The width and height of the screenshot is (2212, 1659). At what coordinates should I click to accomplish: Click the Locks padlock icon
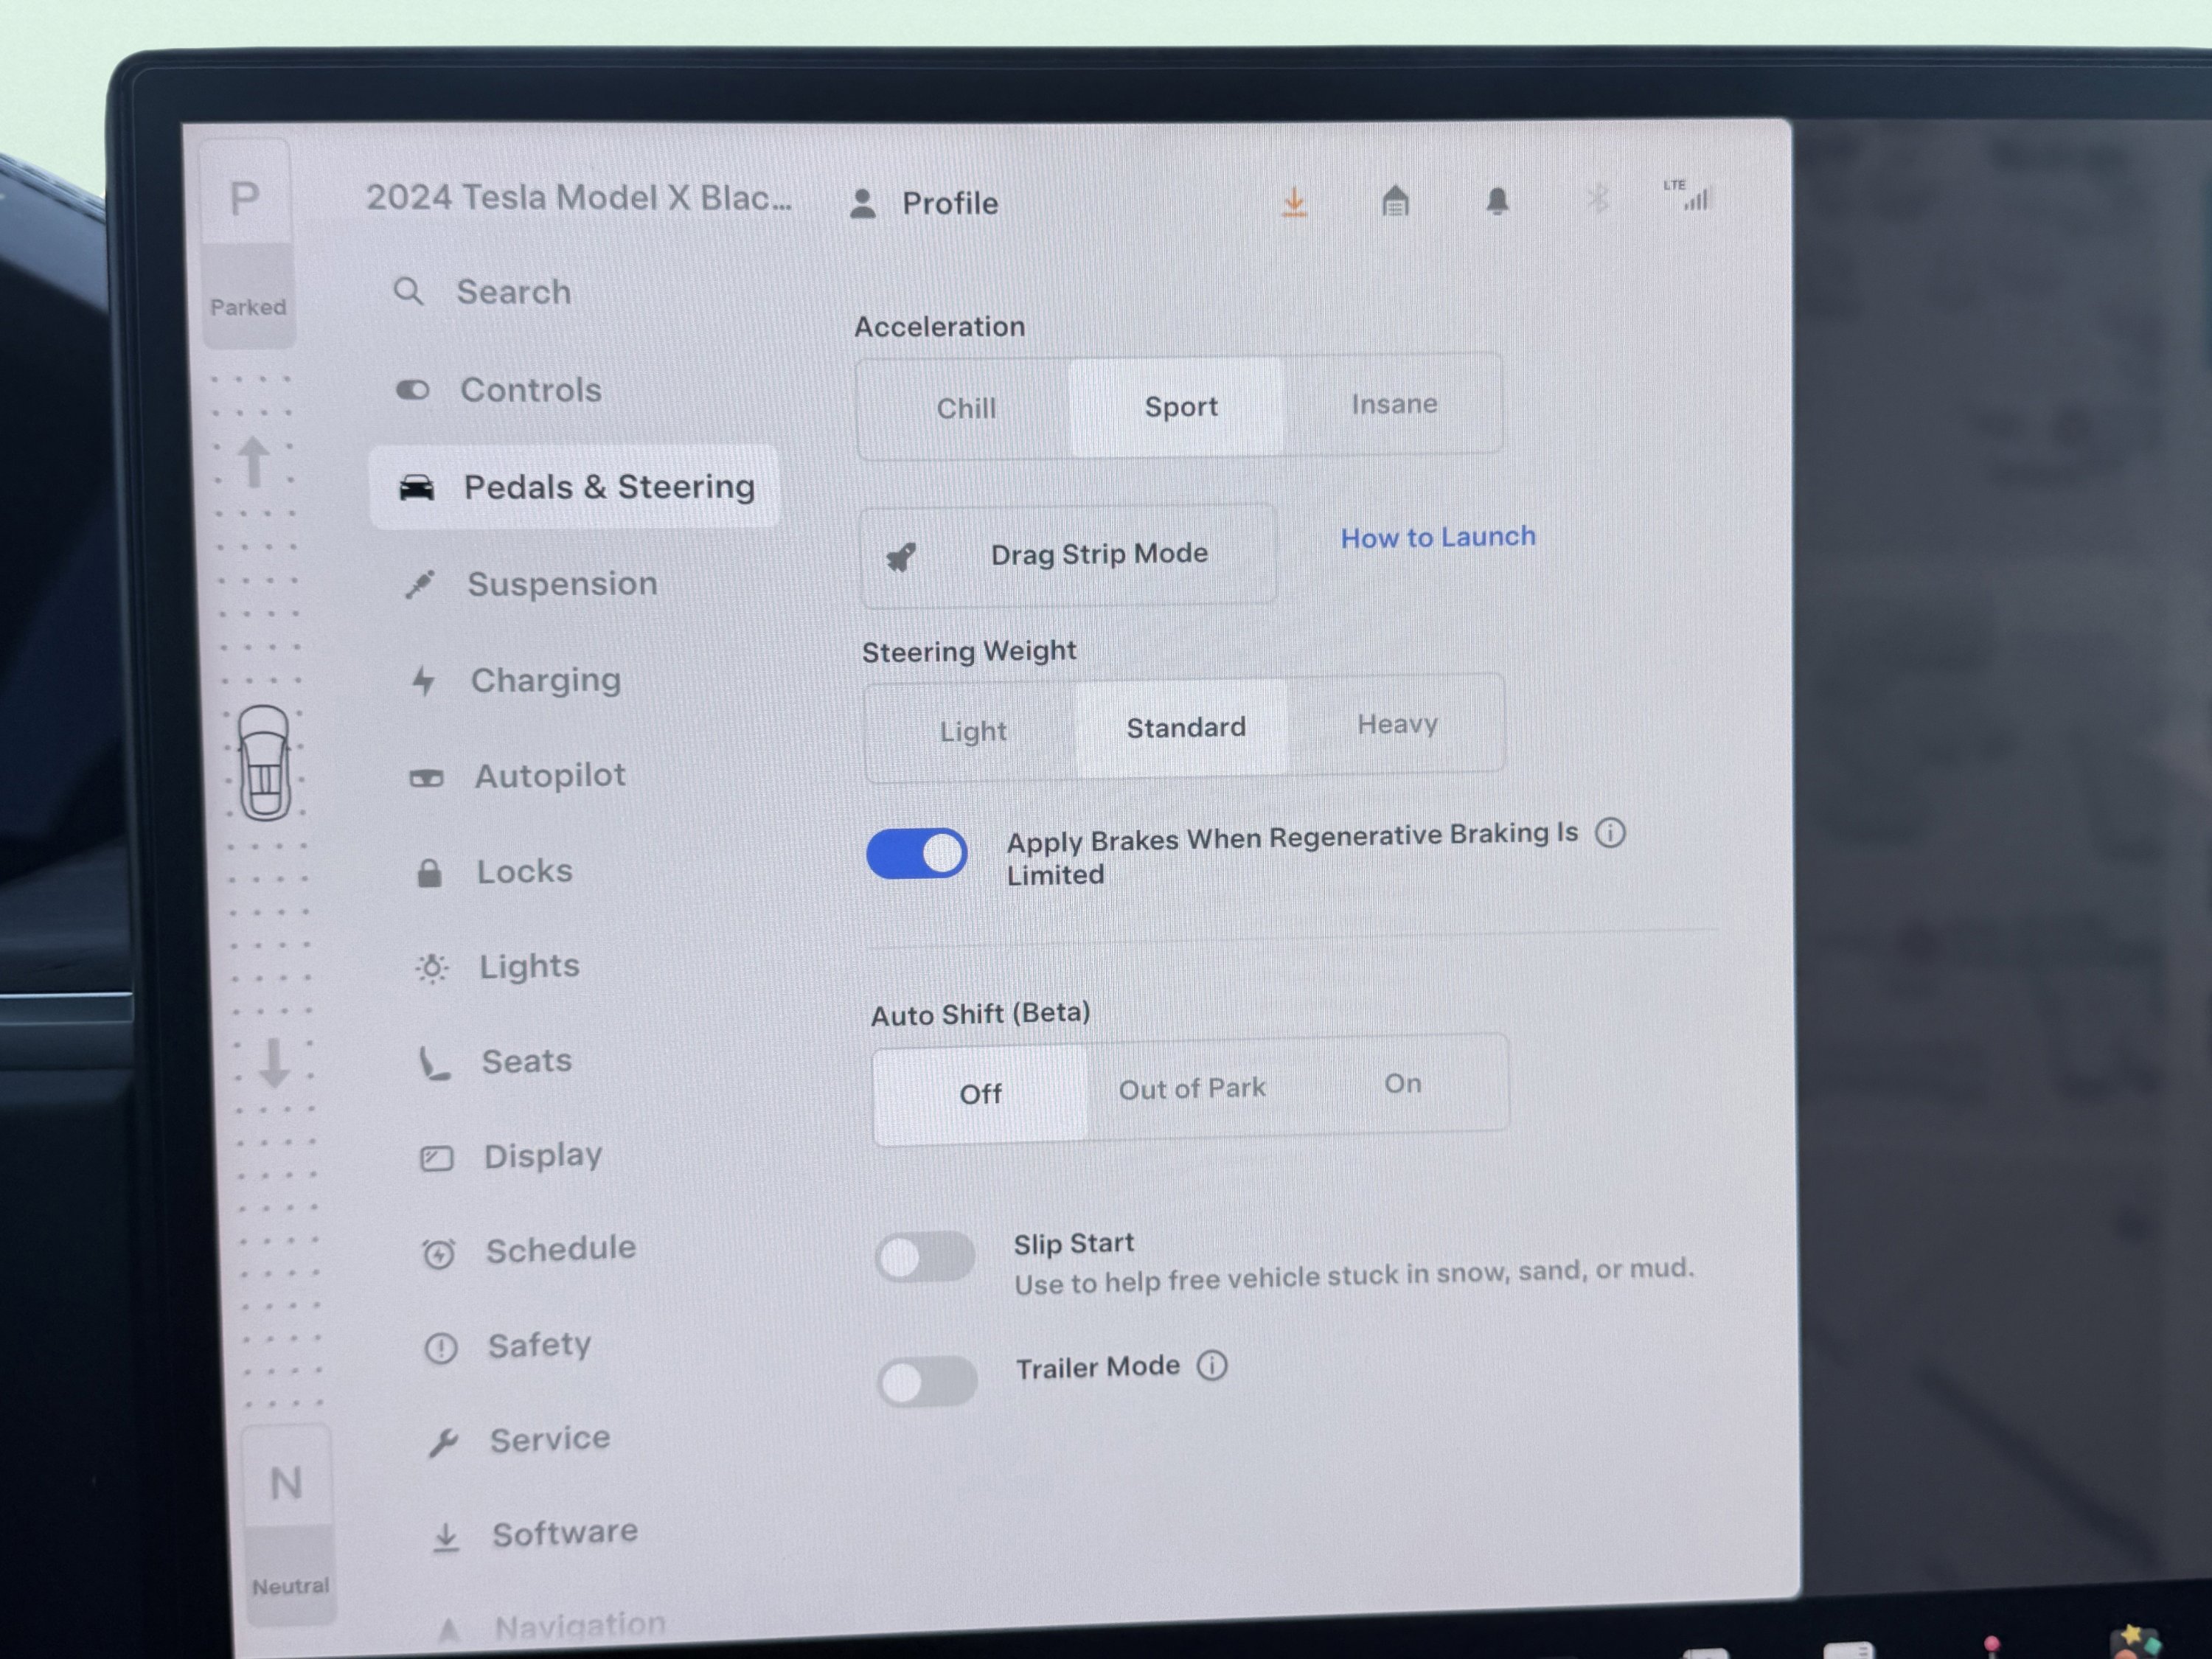[x=429, y=873]
